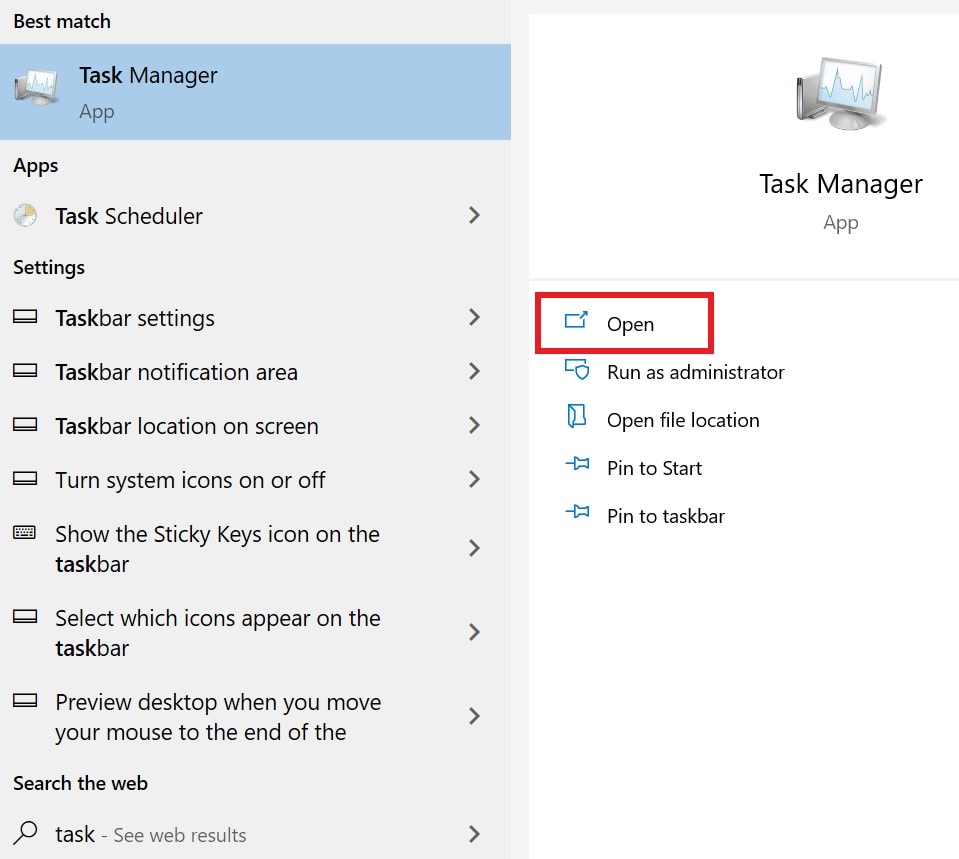Screen dimensions: 959x859
Task: Click the Task Manager icon in Best match
Action: 37,86
